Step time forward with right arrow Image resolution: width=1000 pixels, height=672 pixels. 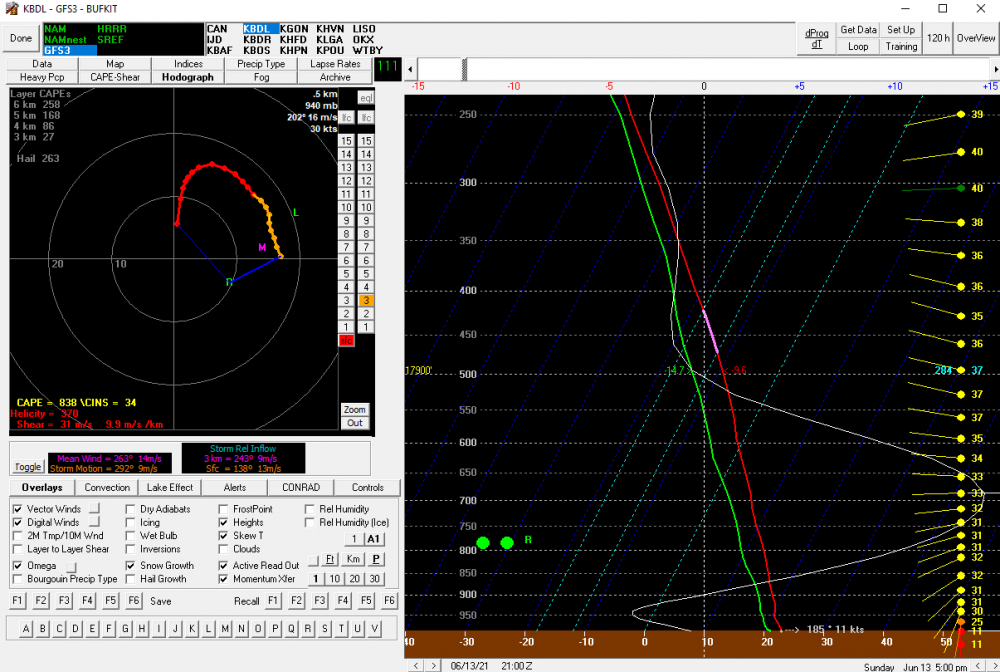coord(434,666)
